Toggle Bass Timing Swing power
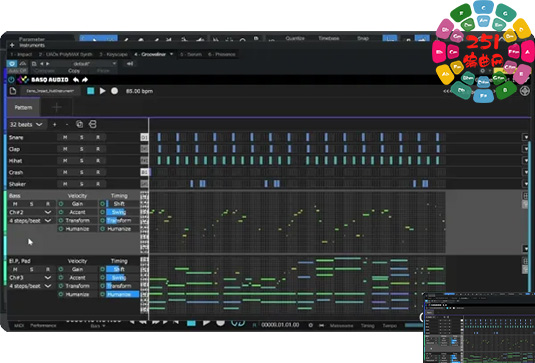Image resolution: width=535 pixels, height=363 pixels. point(102,212)
